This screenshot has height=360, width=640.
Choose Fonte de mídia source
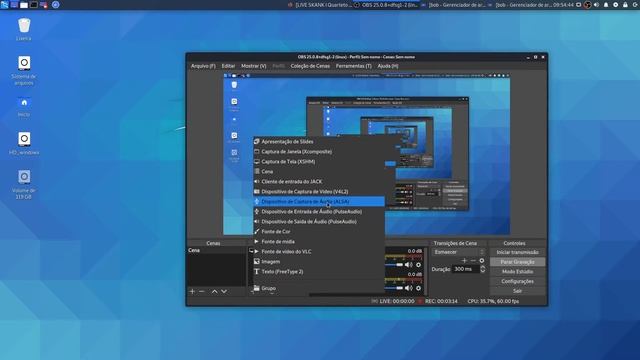tap(319, 242)
